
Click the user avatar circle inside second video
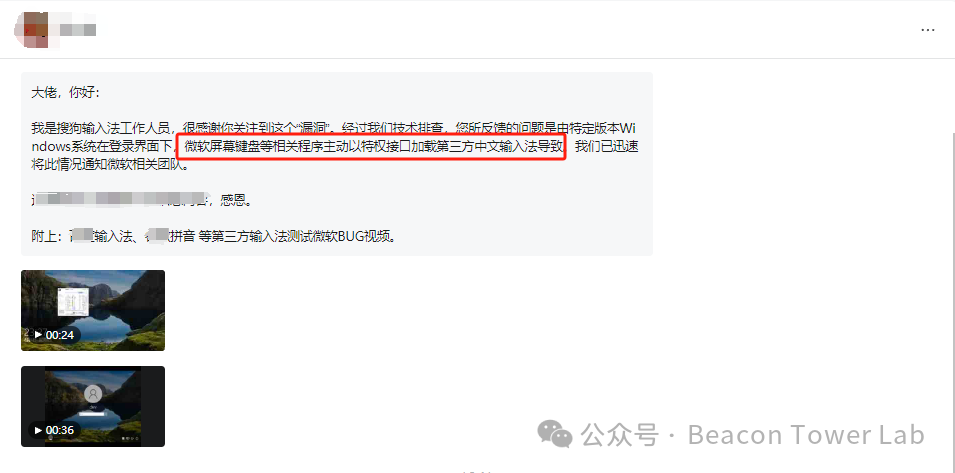[93, 393]
